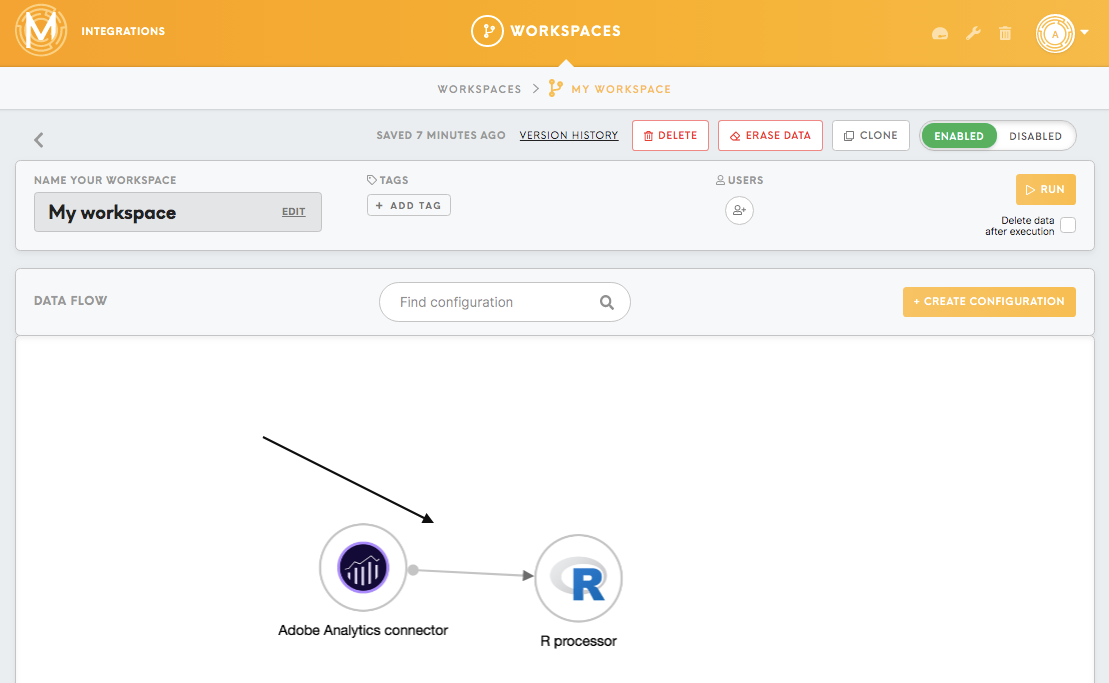This screenshot has height=683, width=1109.
Task: Select the Adobe Analytics connector node
Action: pyautogui.click(x=363, y=567)
